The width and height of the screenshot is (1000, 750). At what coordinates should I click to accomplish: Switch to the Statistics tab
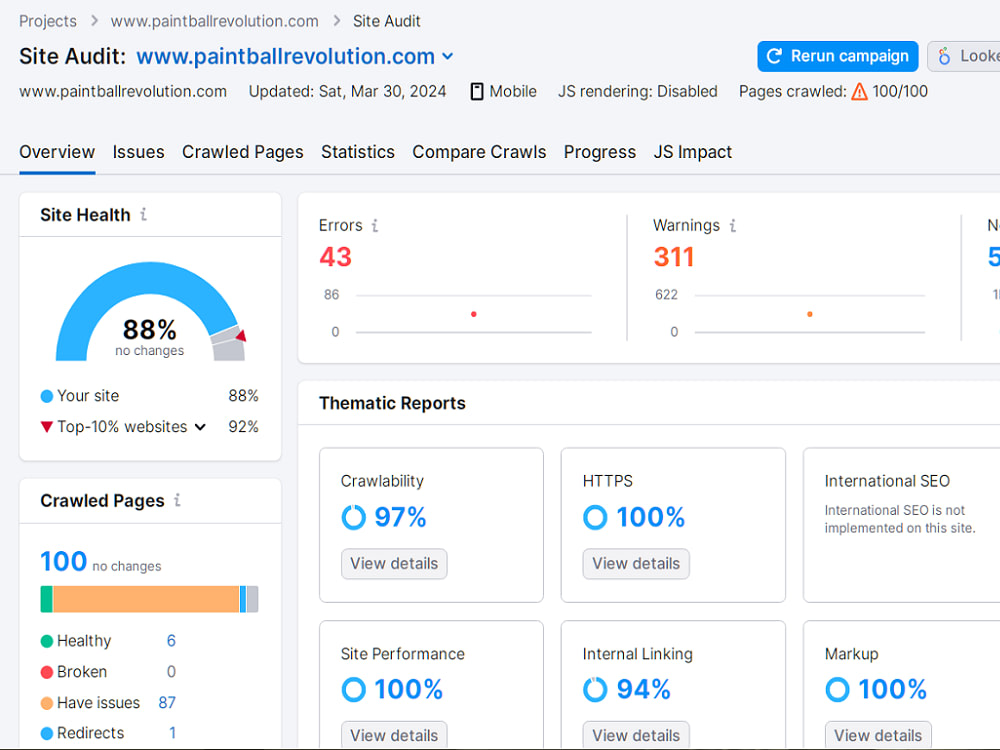click(358, 152)
